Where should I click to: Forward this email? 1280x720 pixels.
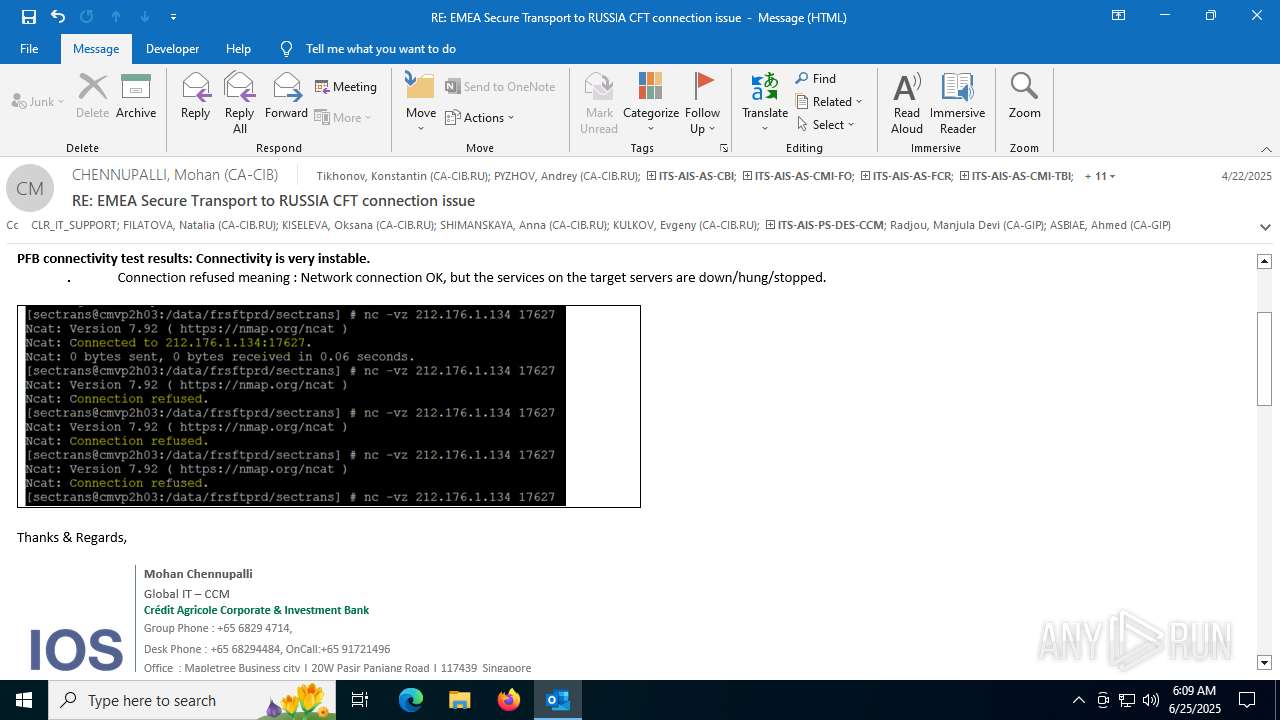286,97
